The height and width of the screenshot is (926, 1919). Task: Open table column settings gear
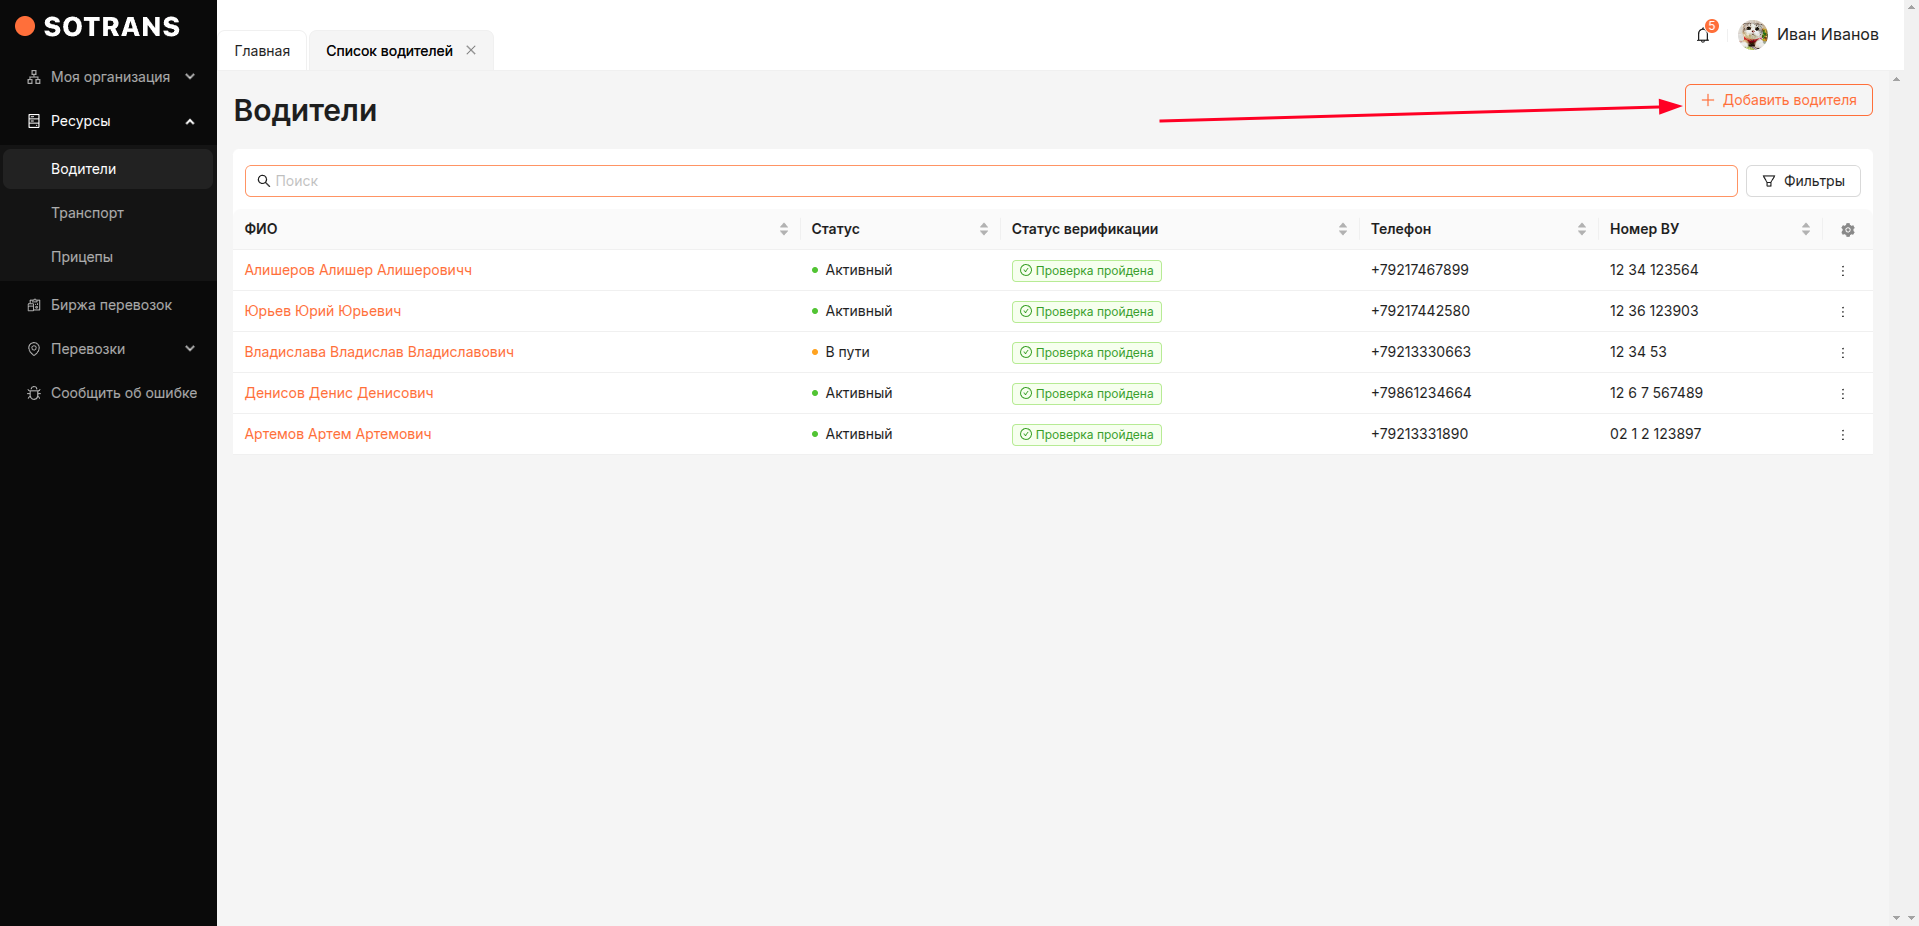coord(1847,230)
